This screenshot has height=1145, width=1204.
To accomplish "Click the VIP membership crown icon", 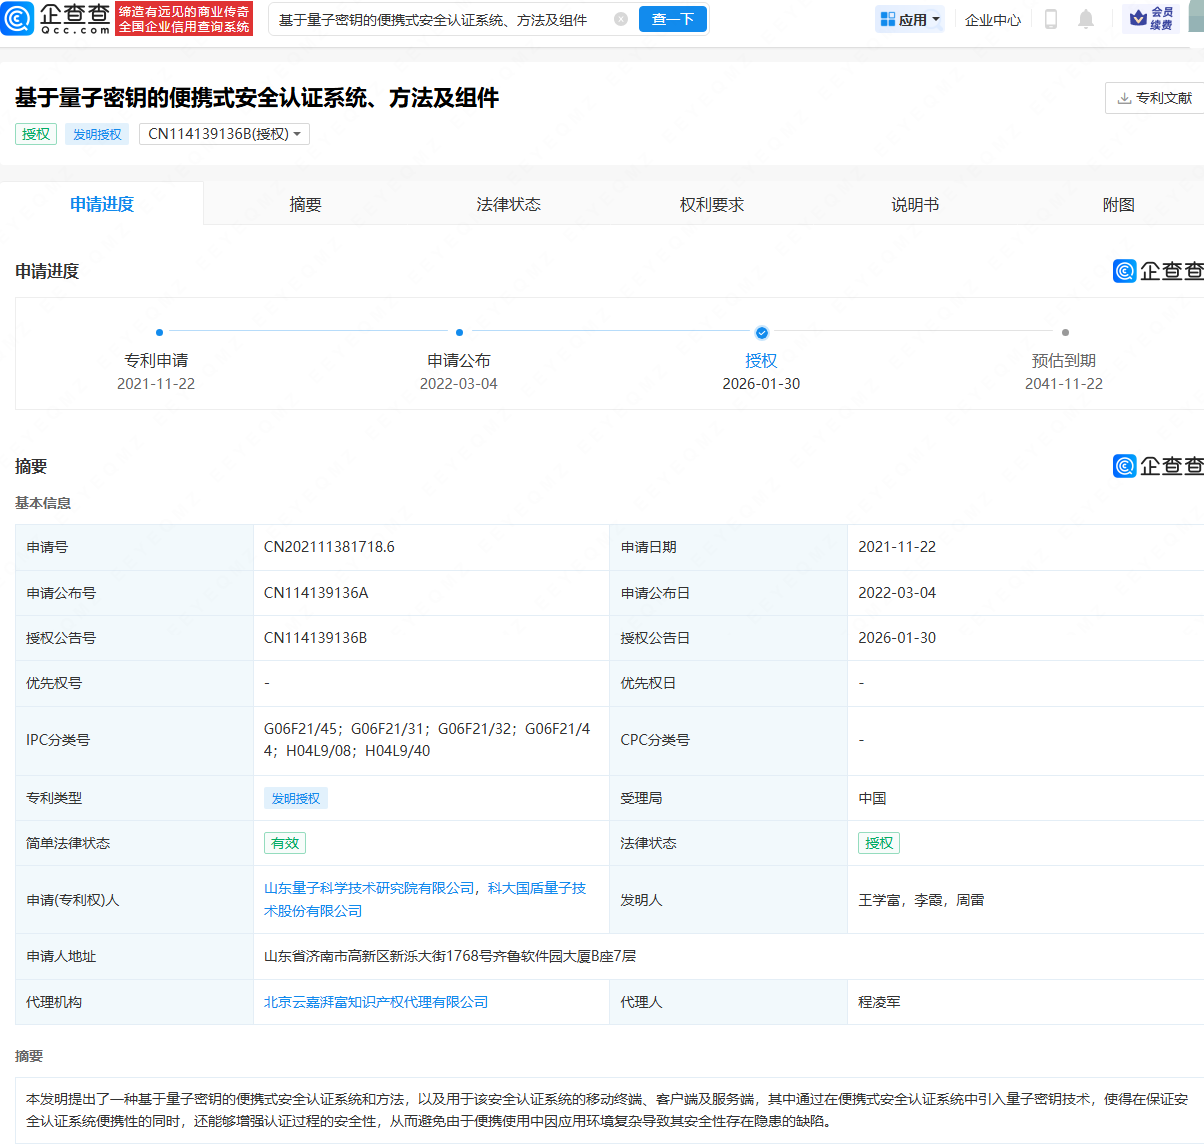I will pos(1138,18).
